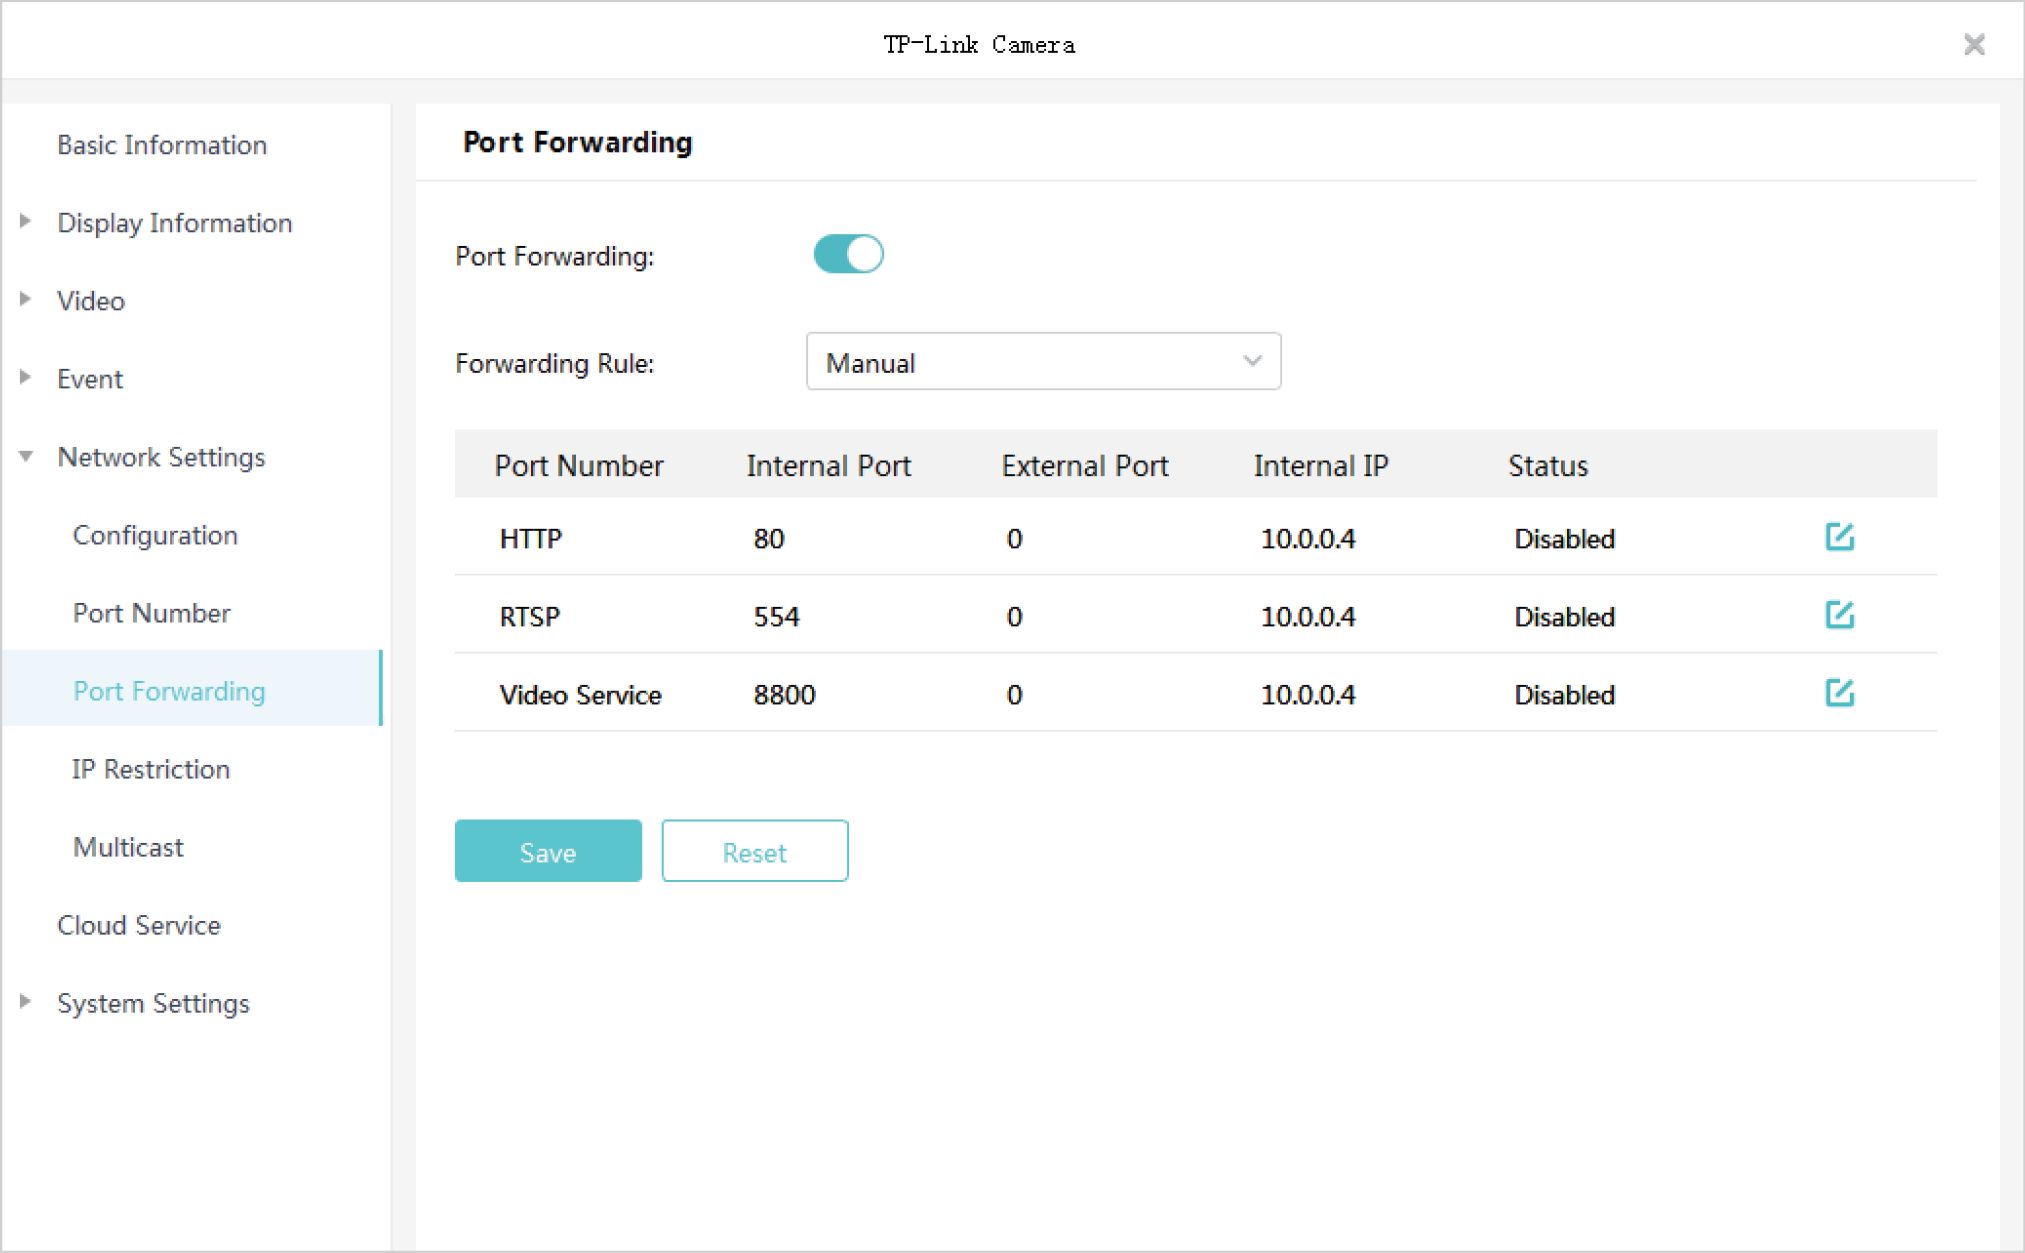The image size is (2025, 1253).
Task: Close the TP-Link Camera window
Action: 1974,44
